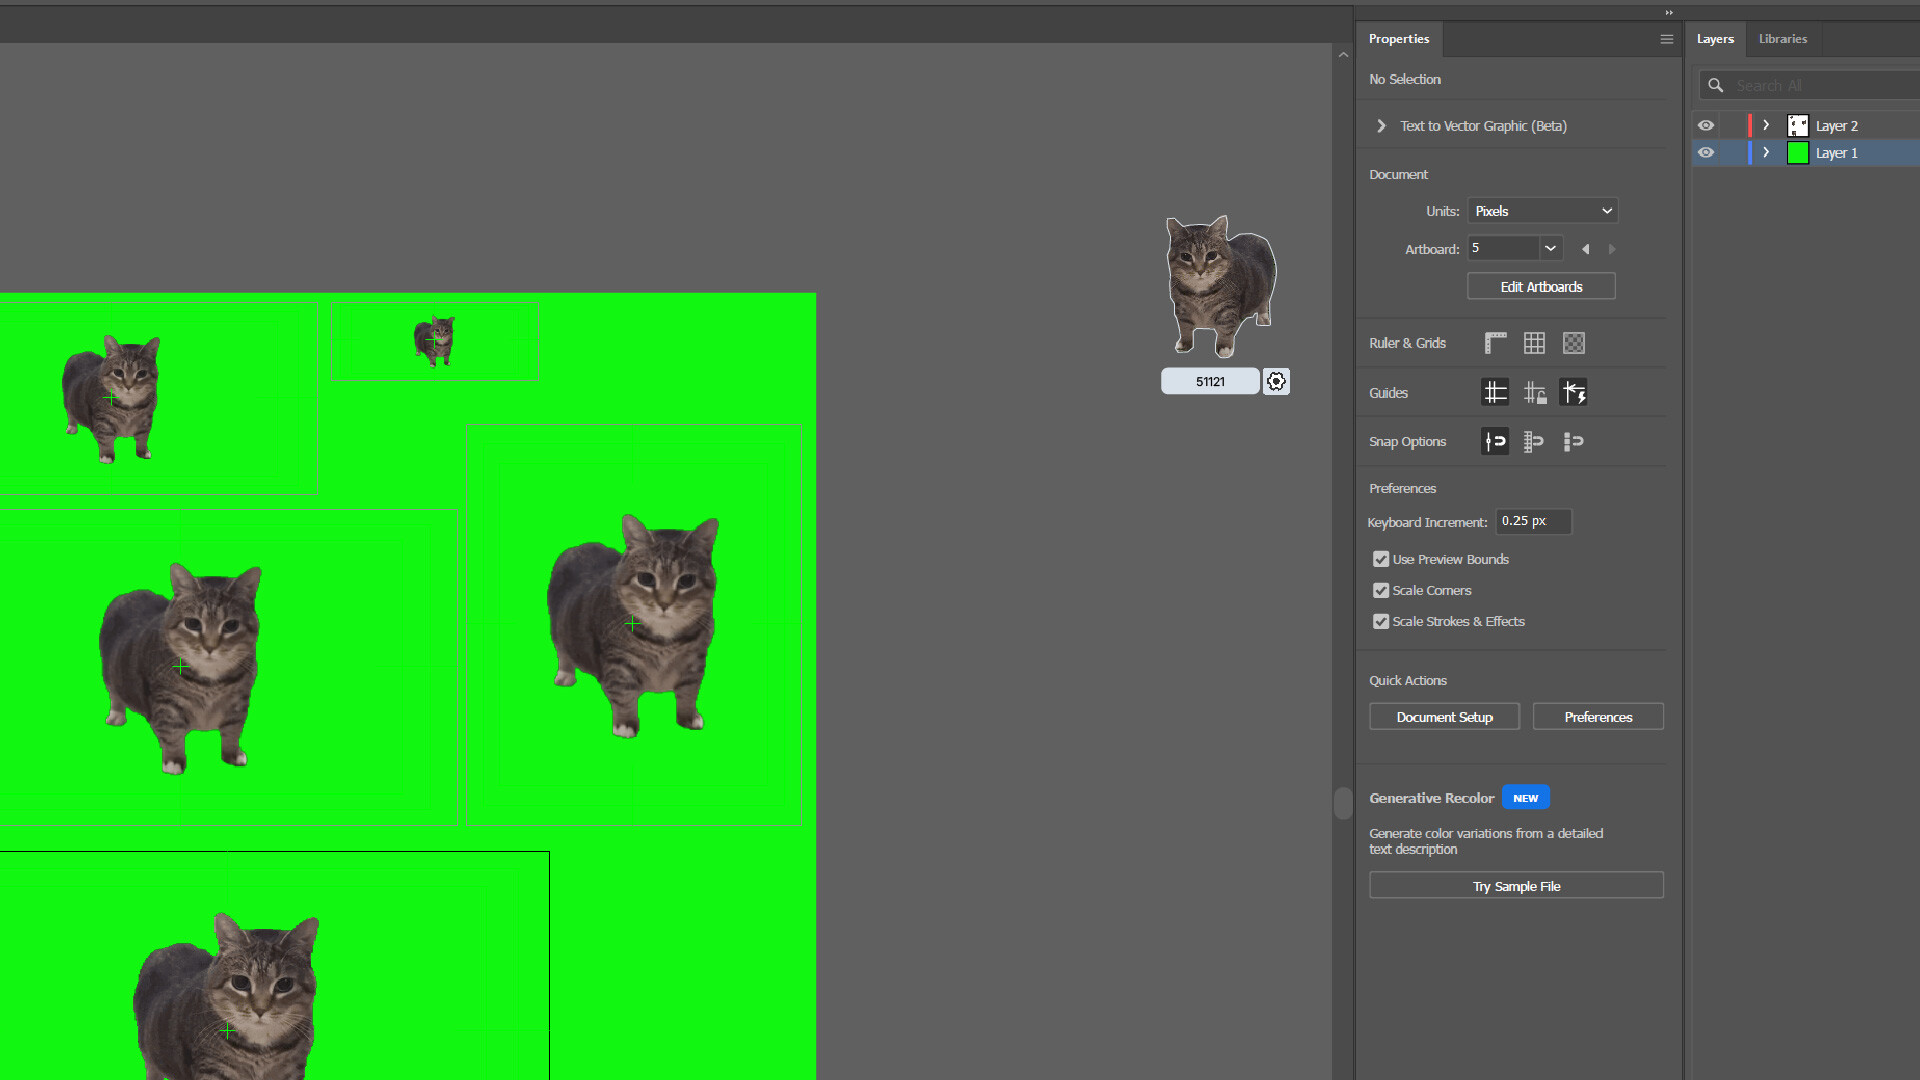Open the Artboard number dropdown
This screenshot has width=1920, height=1080.
coord(1551,248)
